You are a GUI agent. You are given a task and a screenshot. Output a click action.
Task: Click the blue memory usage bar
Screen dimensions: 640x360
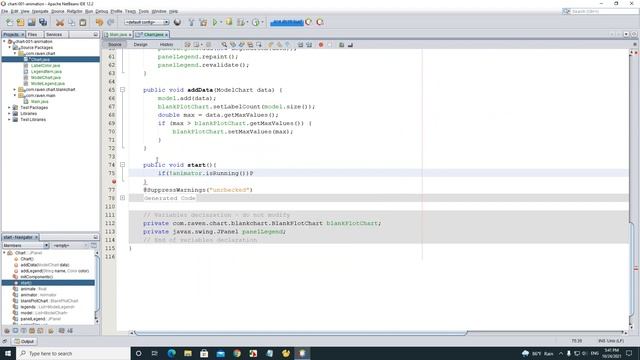click(x=287, y=22)
